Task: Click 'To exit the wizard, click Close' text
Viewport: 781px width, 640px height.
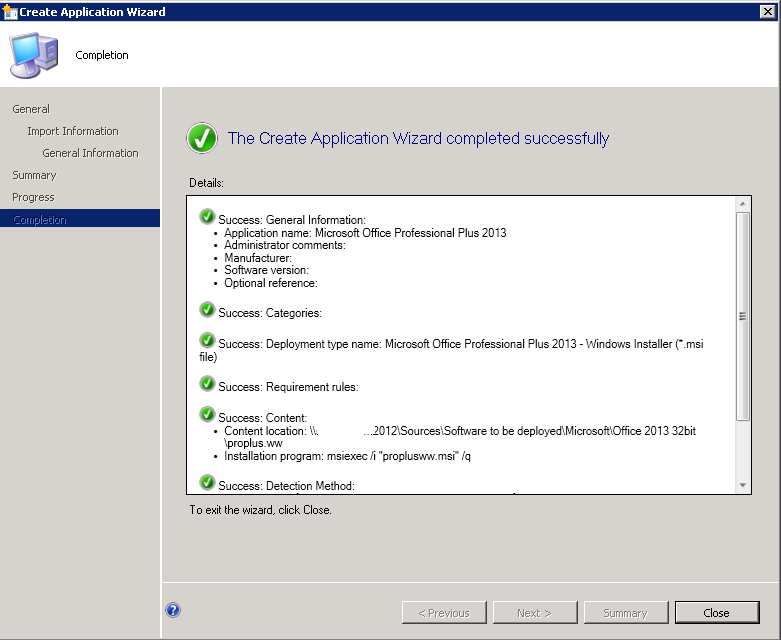Action: tap(260, 510)
